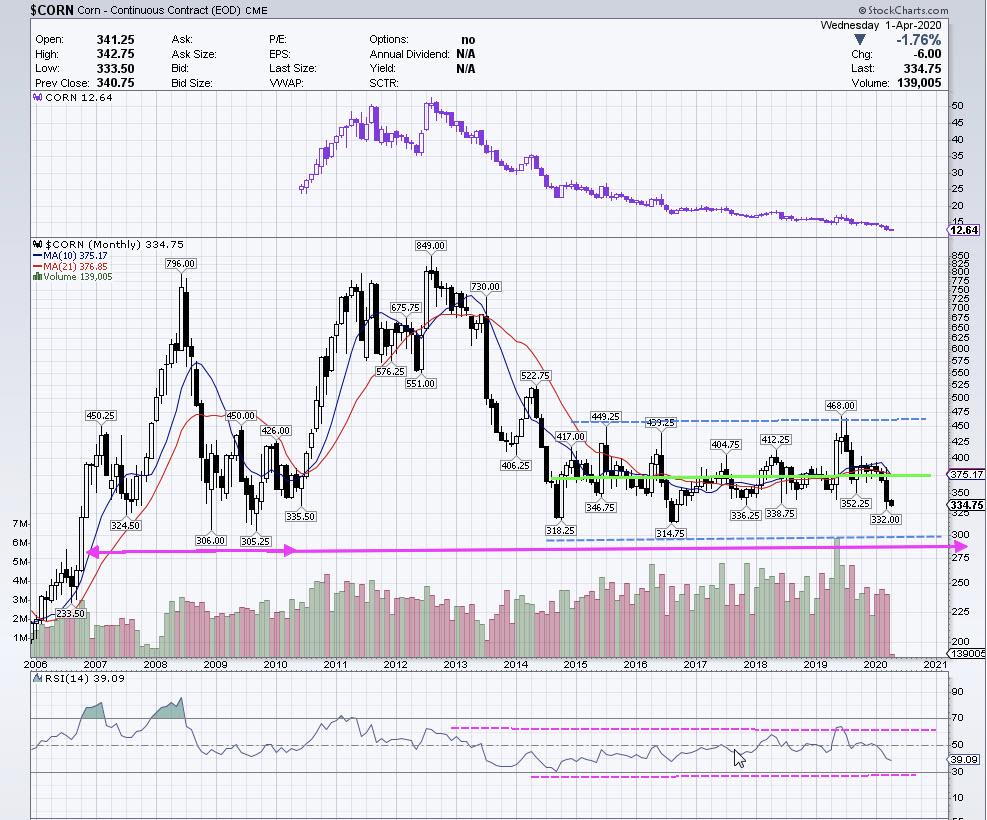Click the 334.75 current price tag on axis
The image size is (987, 820).
coord(965,505)
